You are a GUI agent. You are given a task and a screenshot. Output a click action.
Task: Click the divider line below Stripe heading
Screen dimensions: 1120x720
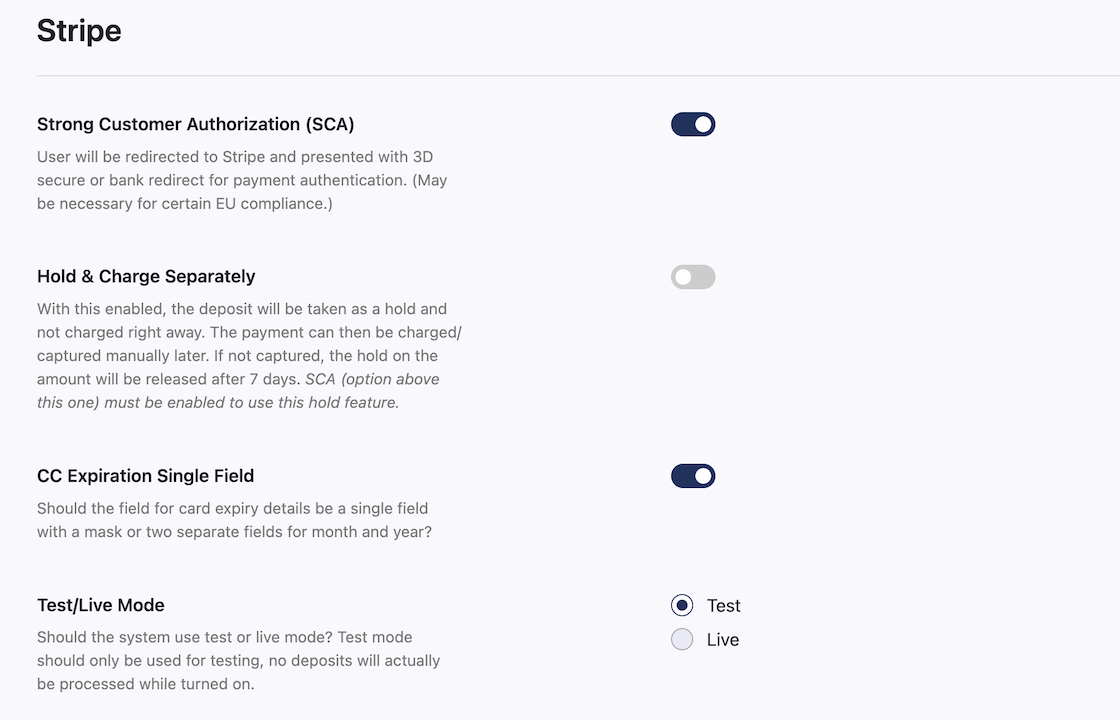[x=579, y=76]
